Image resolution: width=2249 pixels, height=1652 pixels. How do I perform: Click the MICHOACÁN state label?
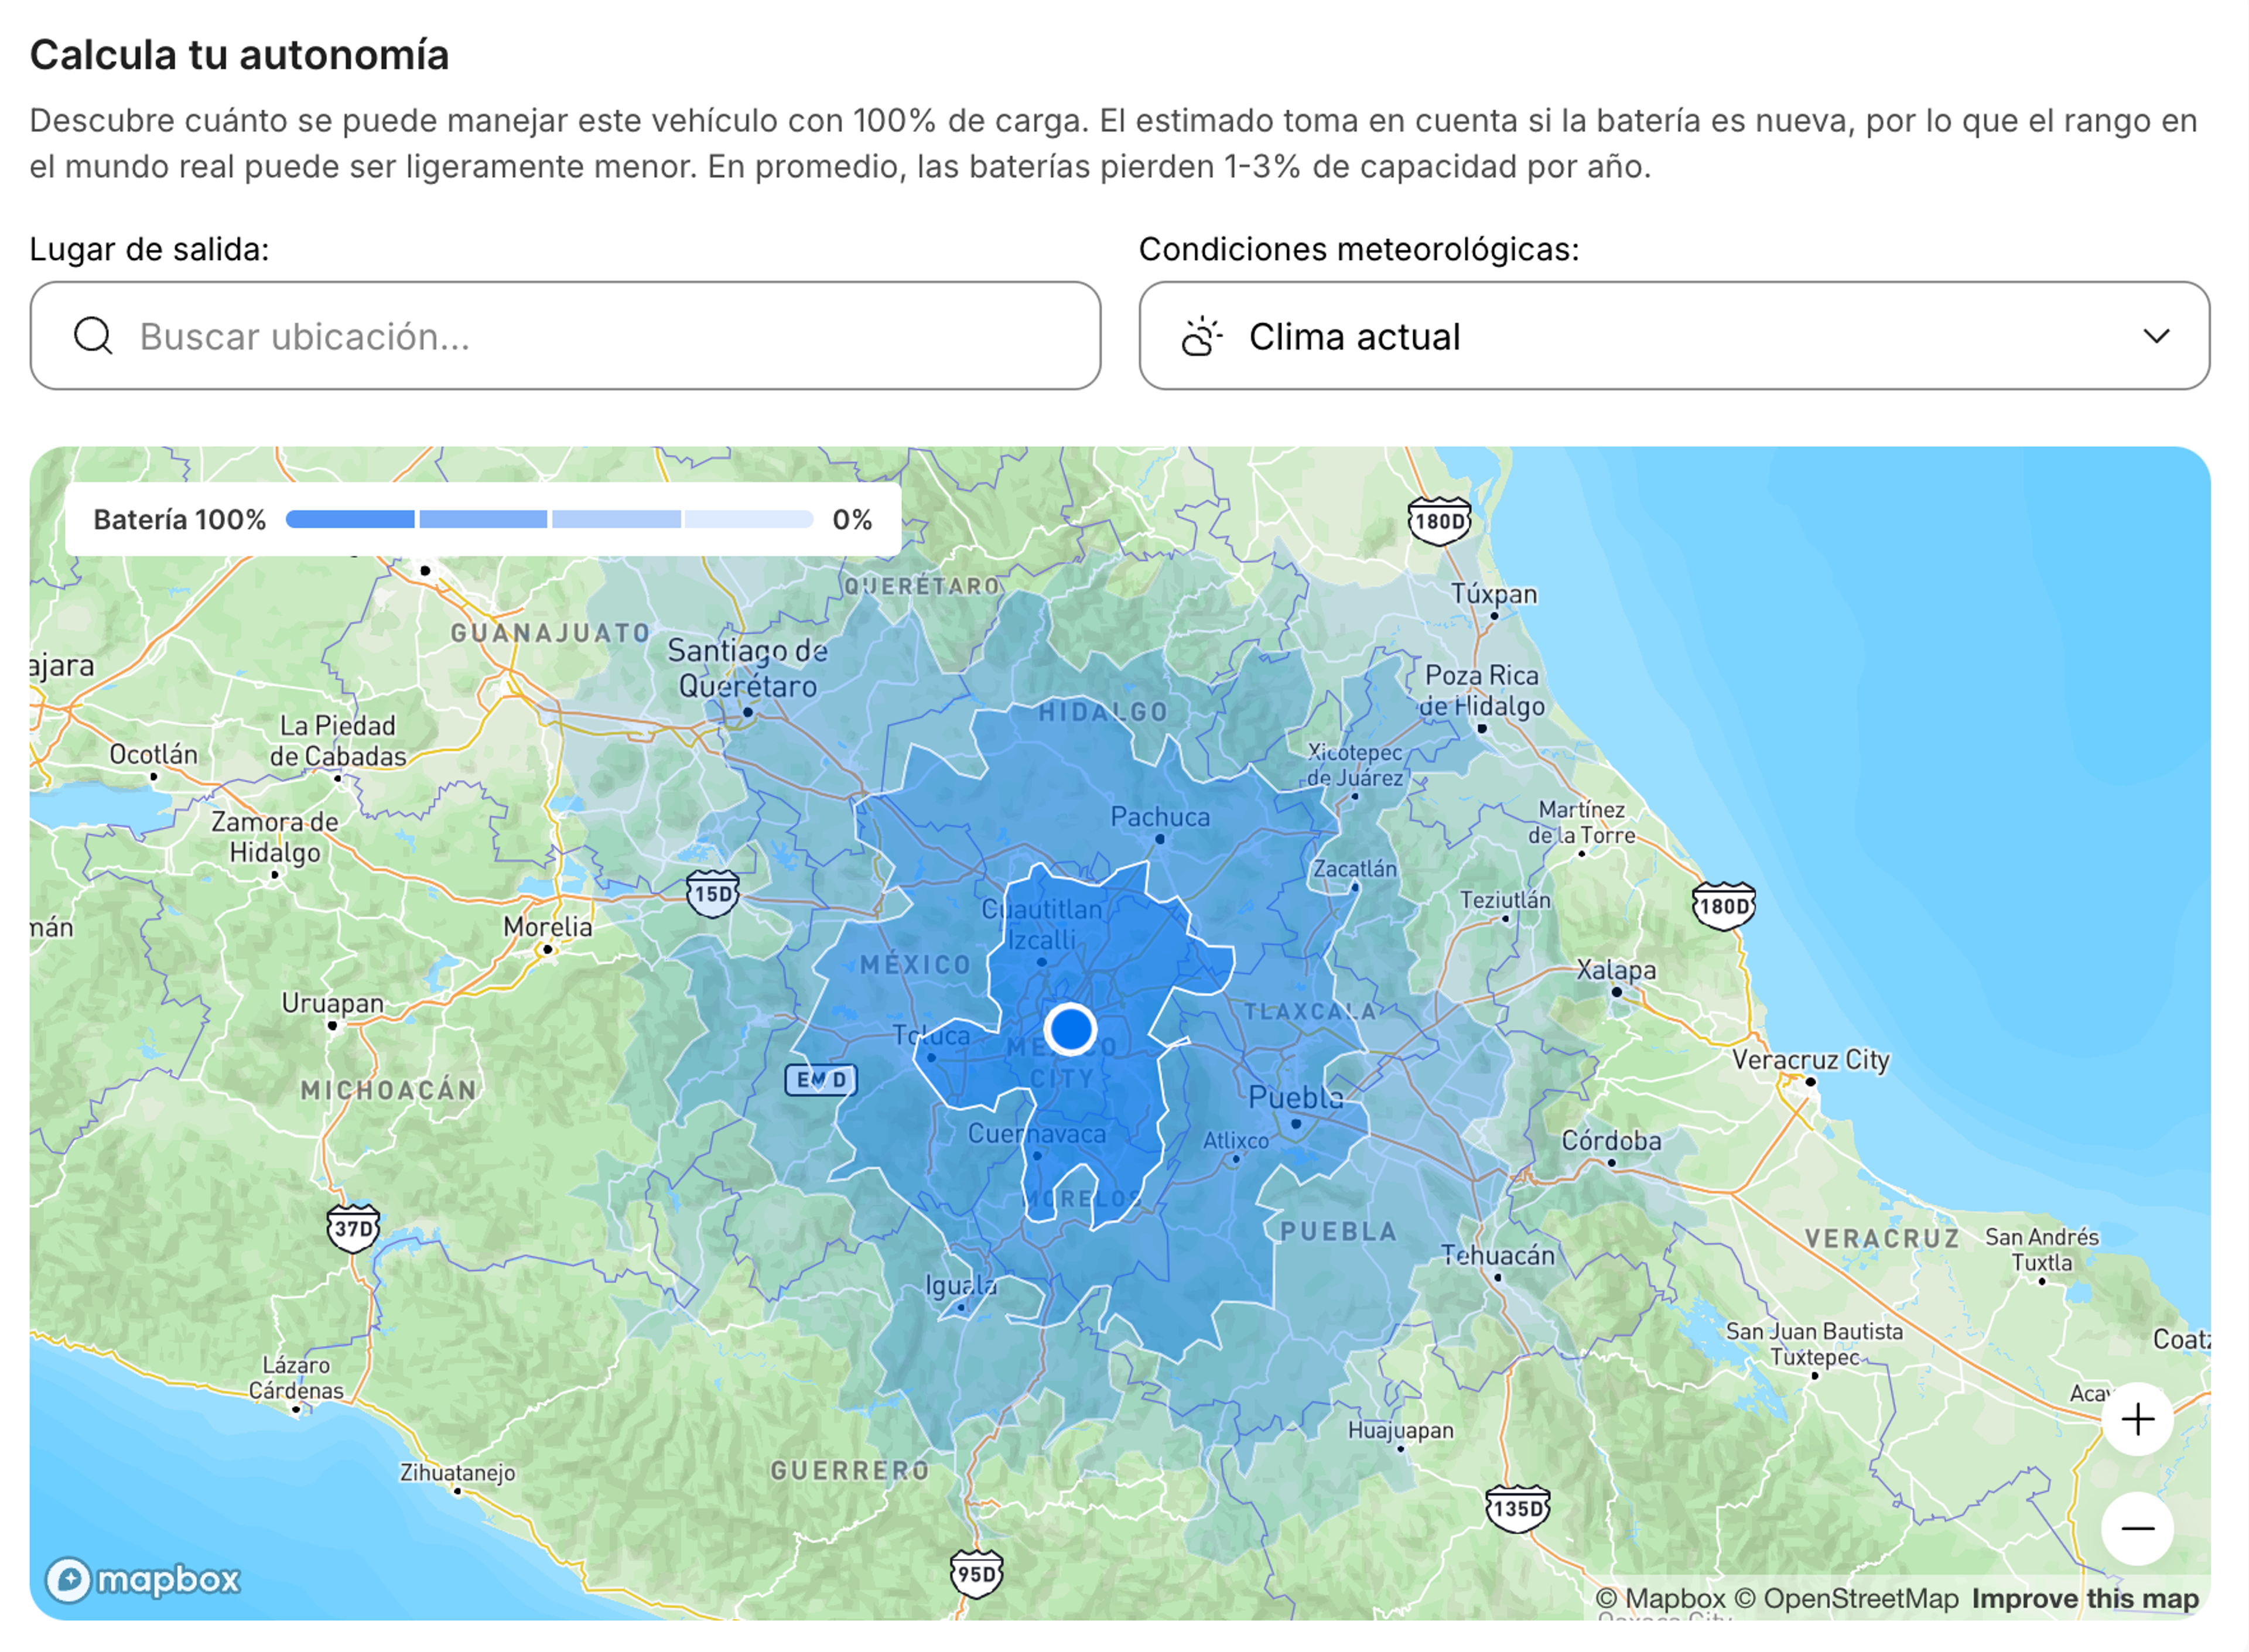[389, 1090]
